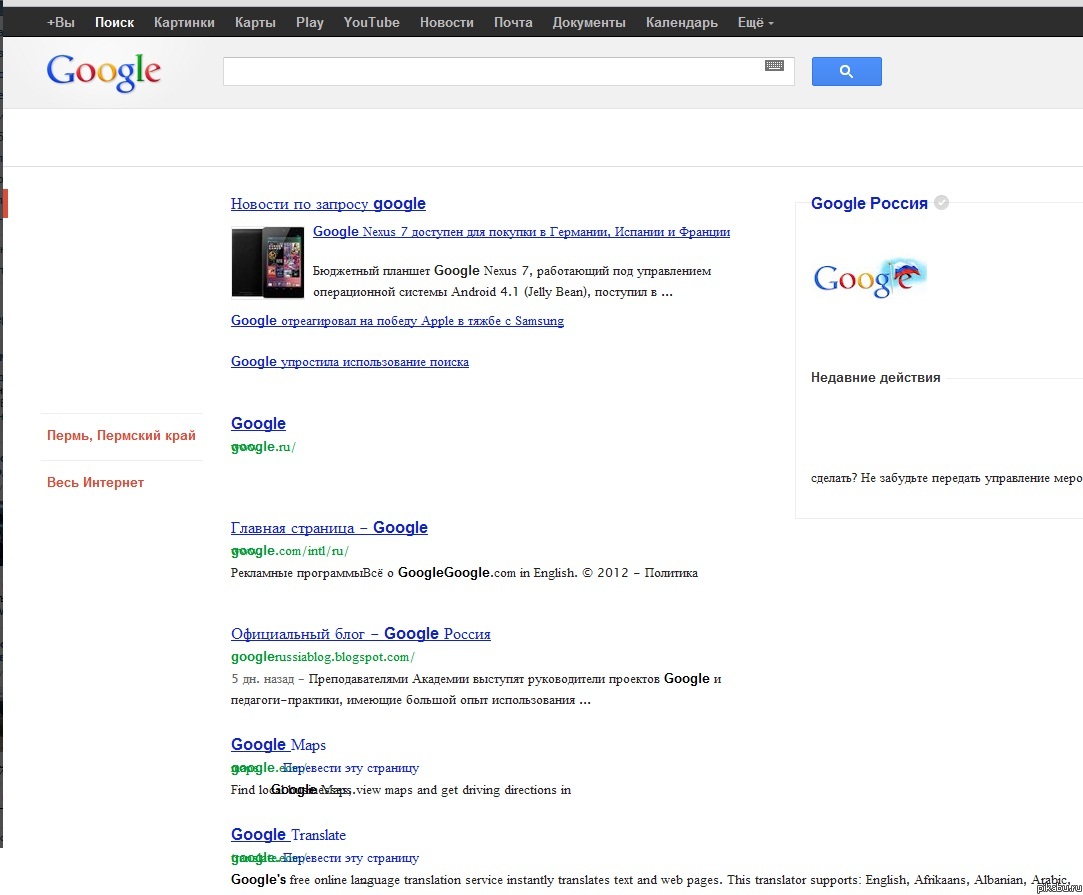Image resolution: width=1083 pixels, height=895 pixels.
Task: Open the Nexus 7 news thumbnail
Action: [267, 262]
